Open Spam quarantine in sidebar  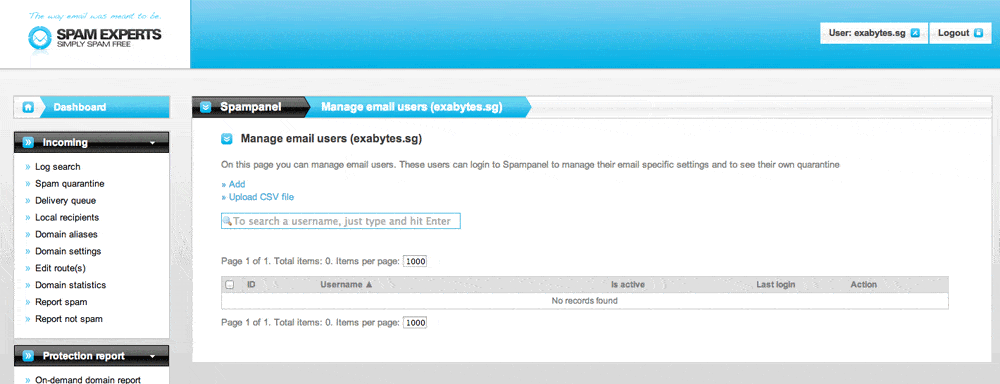point(70,184)
